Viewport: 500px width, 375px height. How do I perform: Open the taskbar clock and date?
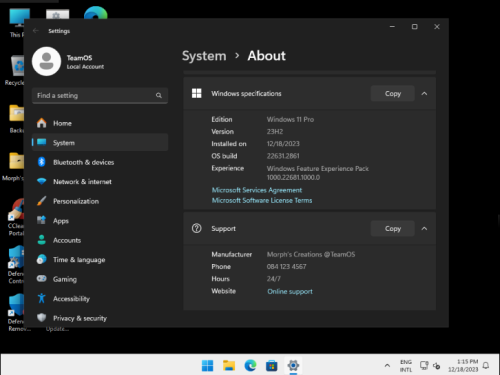tap(463, 366)
